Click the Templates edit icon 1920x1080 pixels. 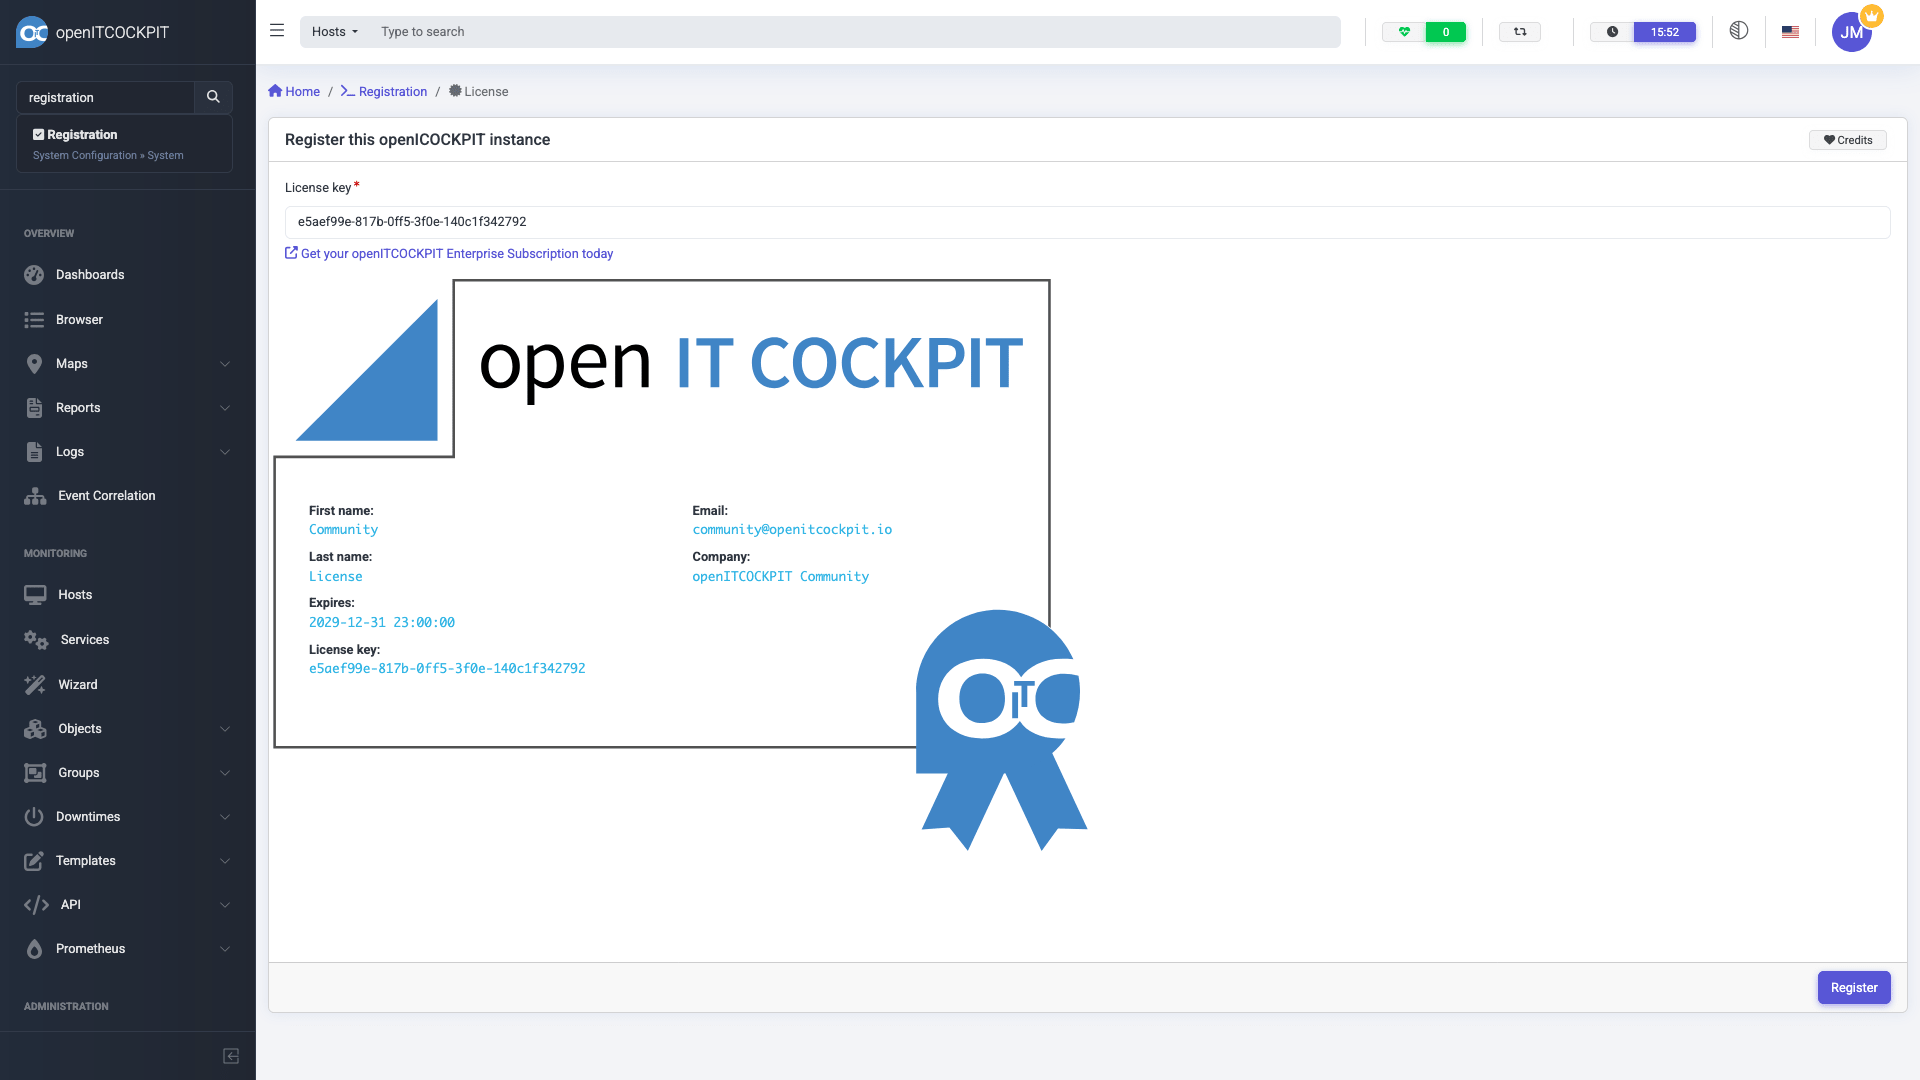click(x=34, y=861)
